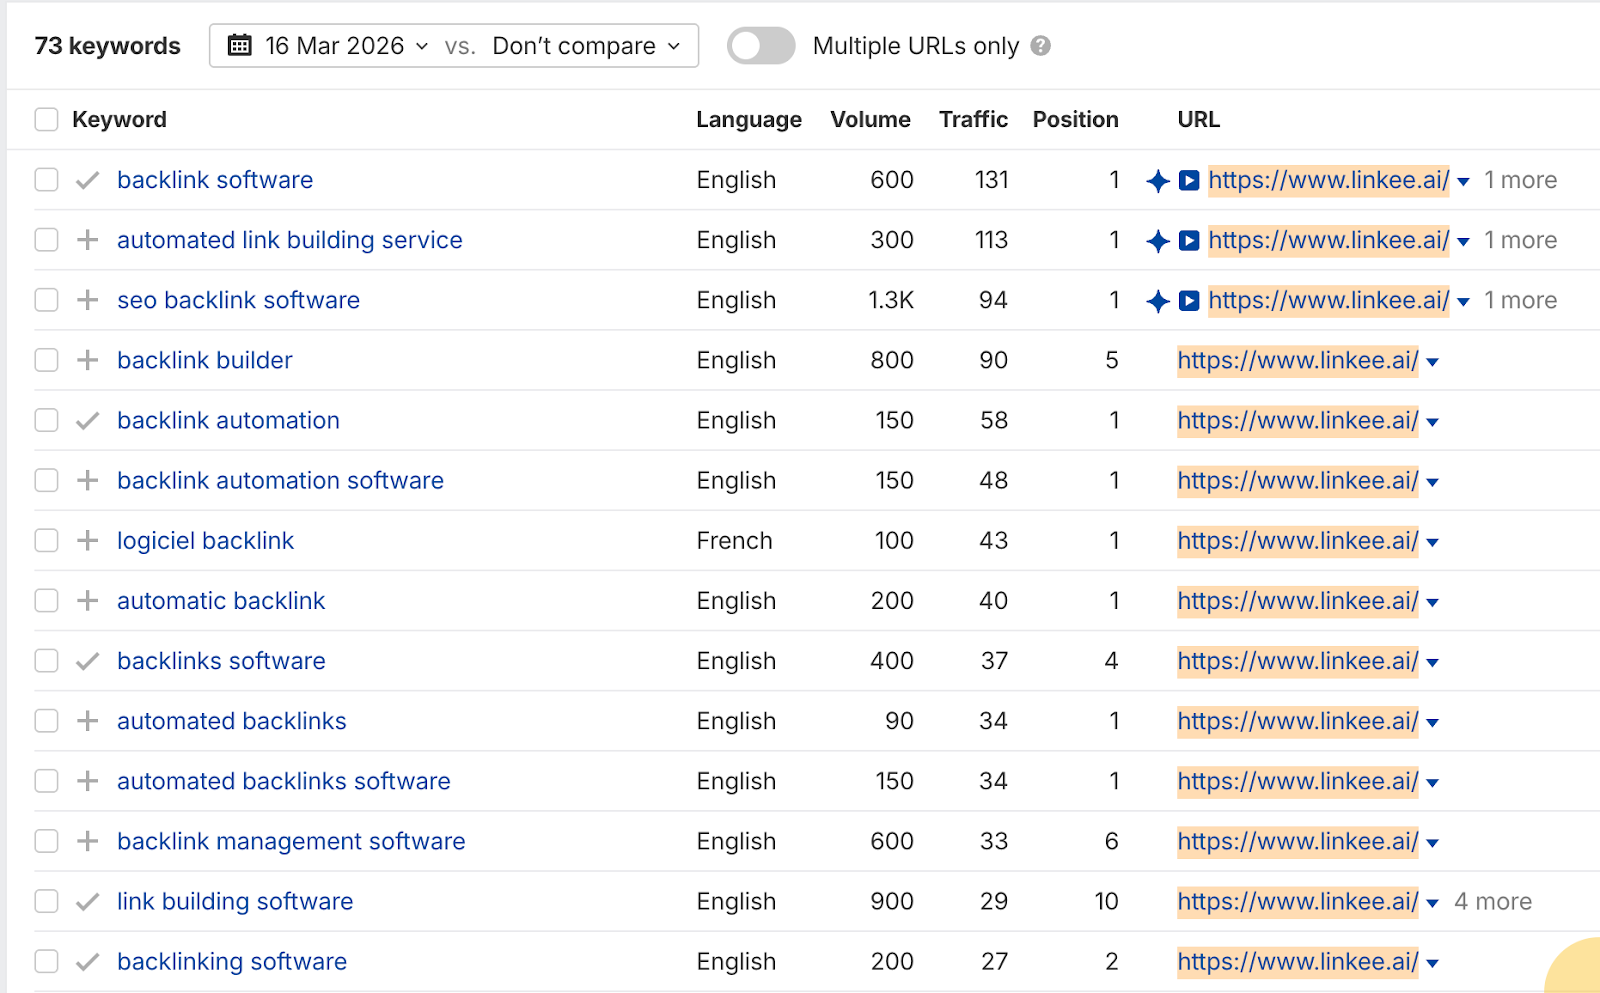The image size is (1600, 993).
Task: Add backlink builder keyword with plus icon
Action: (88, 360)
